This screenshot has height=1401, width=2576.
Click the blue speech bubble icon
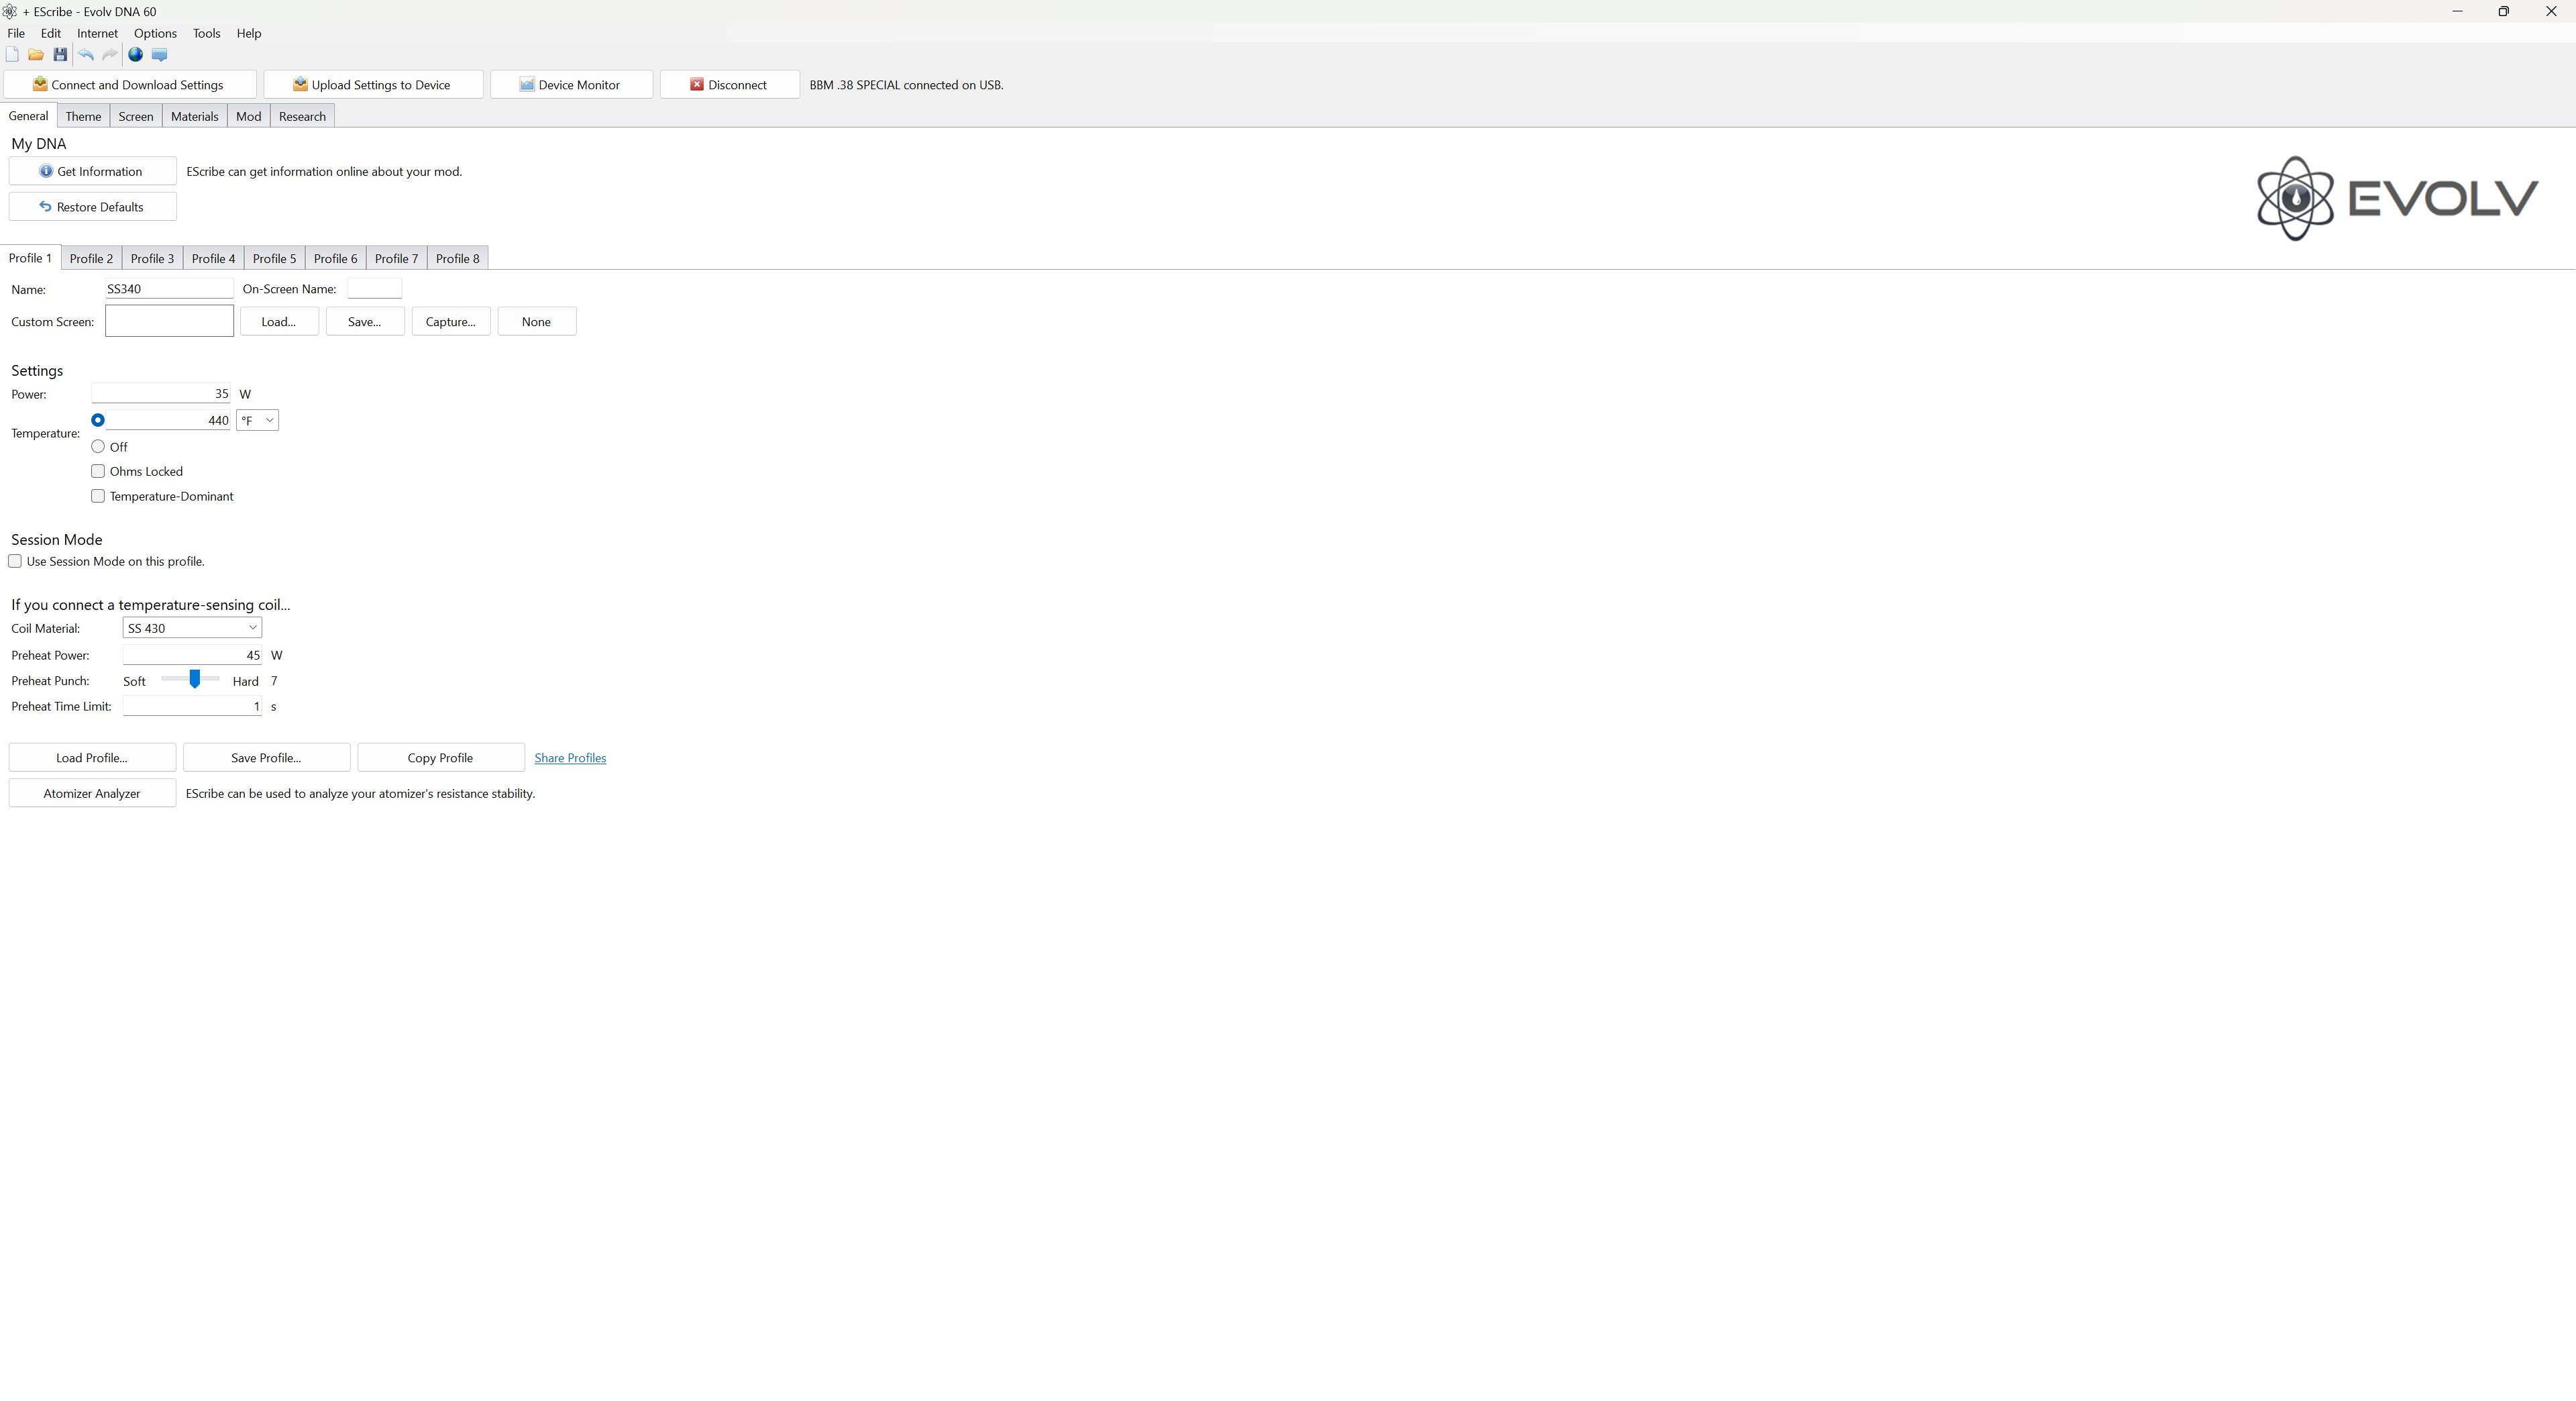[x=159, y=55]
